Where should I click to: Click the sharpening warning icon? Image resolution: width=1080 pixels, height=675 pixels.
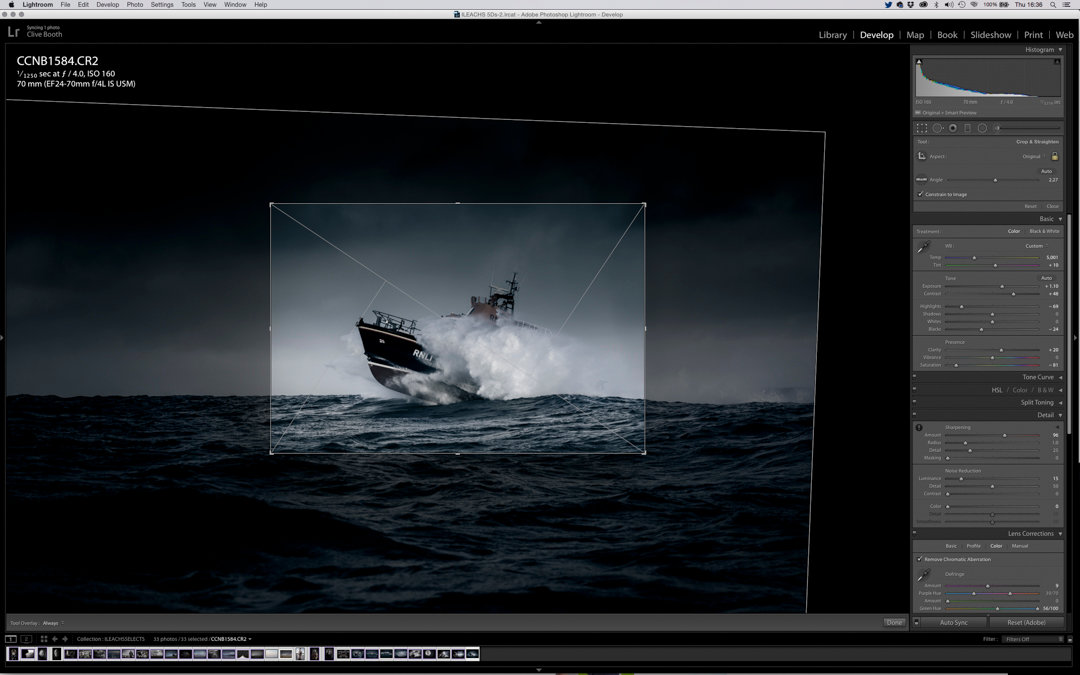[x=919, y=428]
